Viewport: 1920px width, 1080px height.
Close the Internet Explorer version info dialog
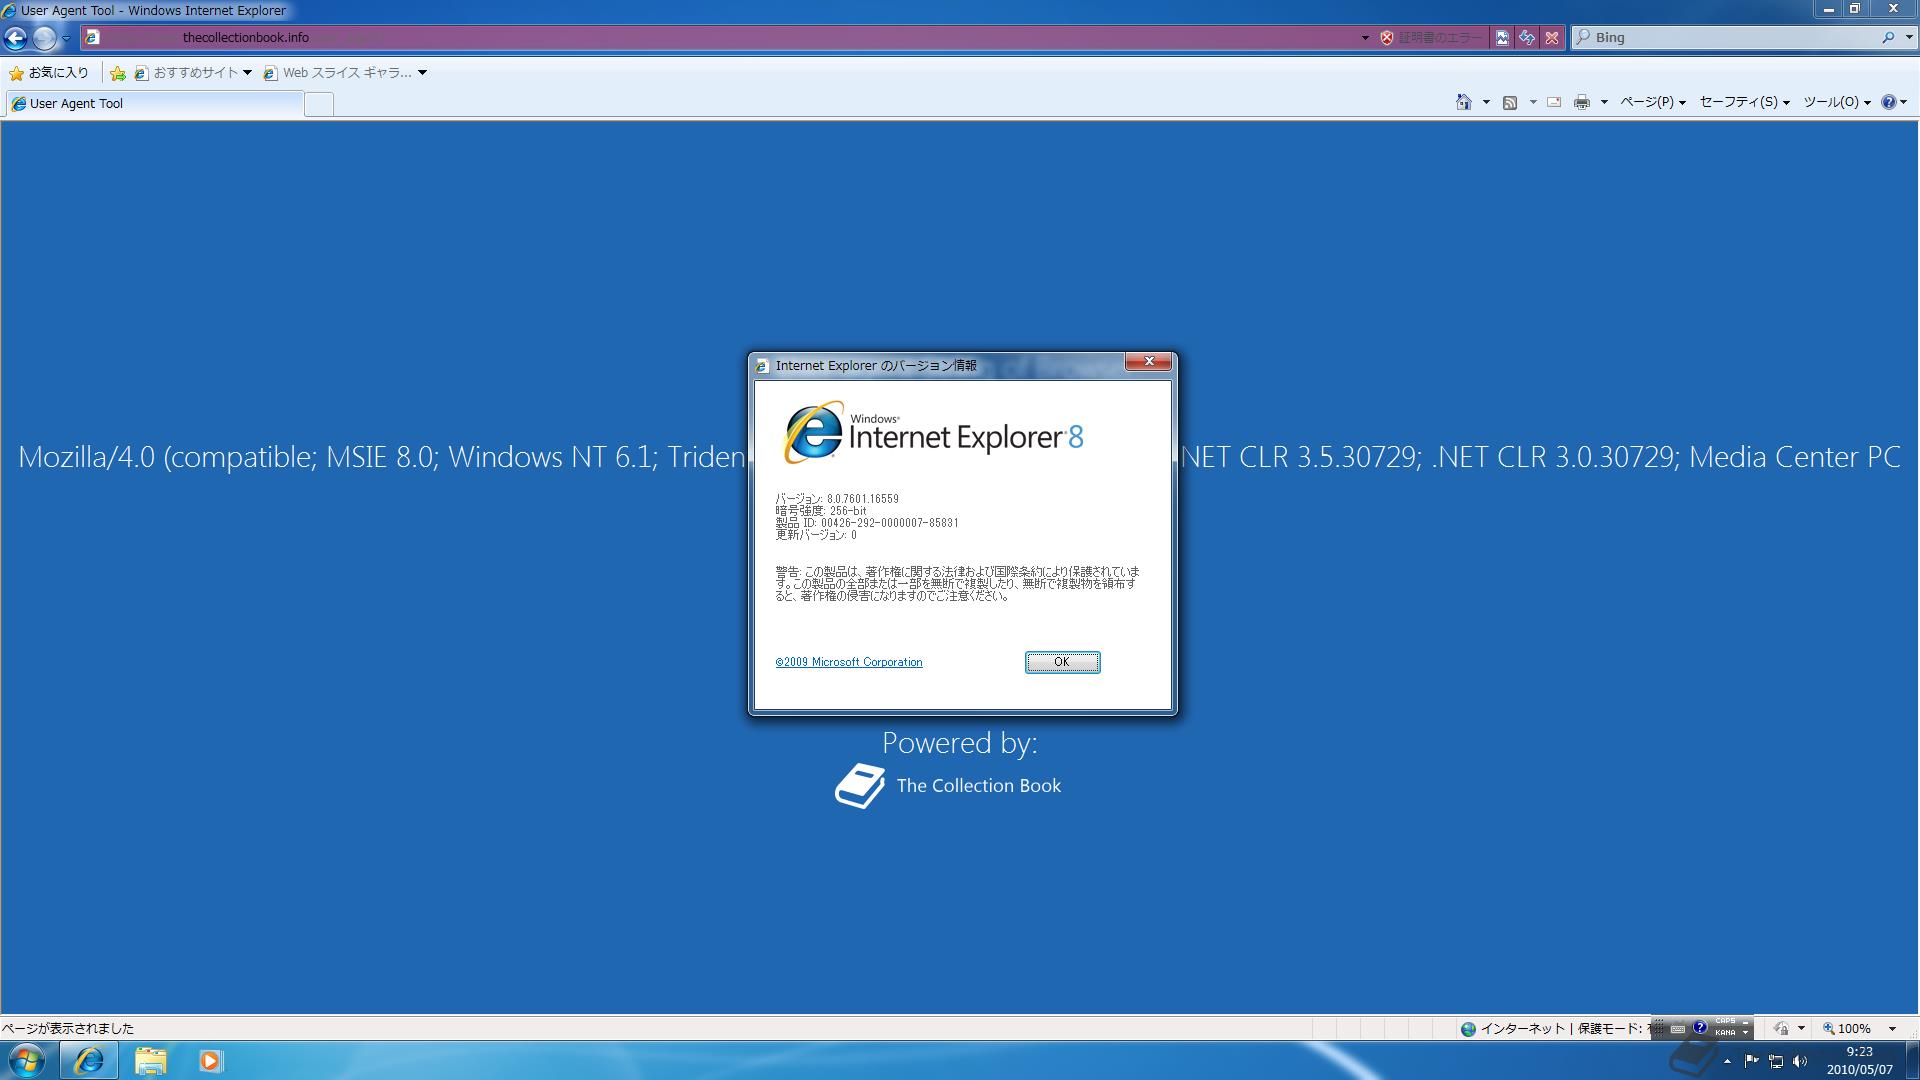pyautogui.click(x=1148, y=362)
